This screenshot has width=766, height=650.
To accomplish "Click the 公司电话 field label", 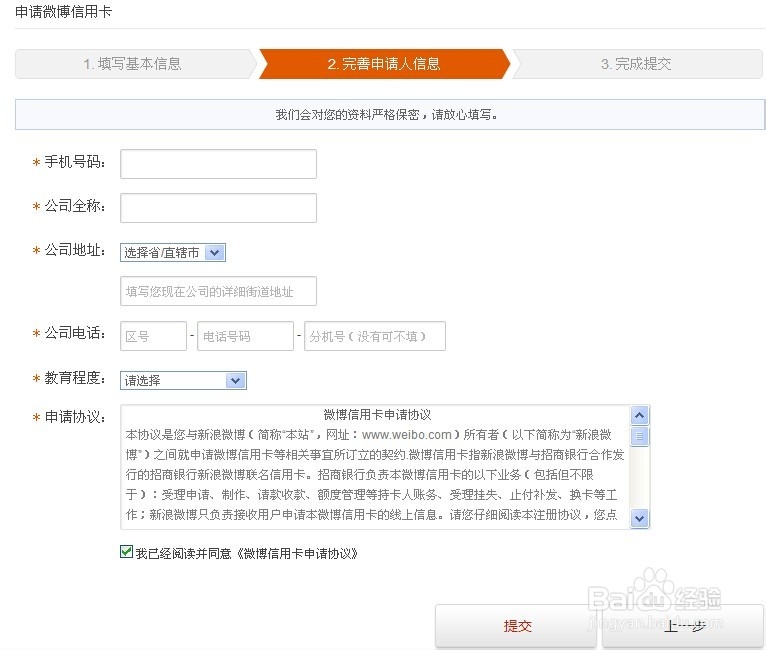I will (x=75, y=333).
